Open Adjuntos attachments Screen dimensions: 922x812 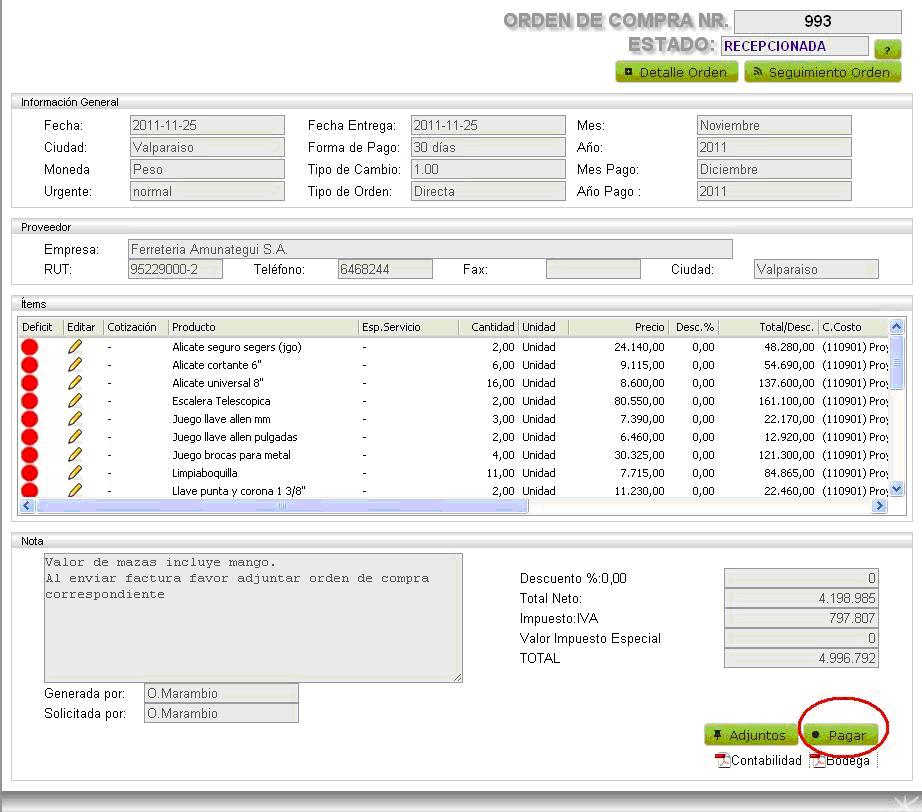click(750, 735)
